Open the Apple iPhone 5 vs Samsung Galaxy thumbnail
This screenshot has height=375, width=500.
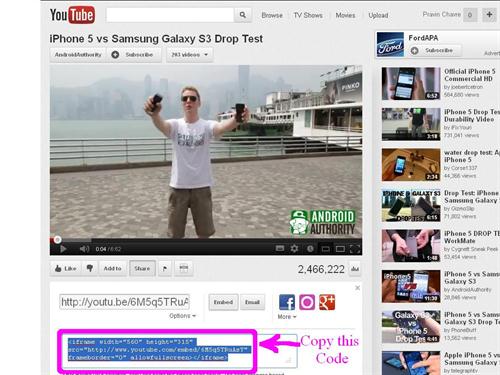pyautogui.click(x=411, y=363)
